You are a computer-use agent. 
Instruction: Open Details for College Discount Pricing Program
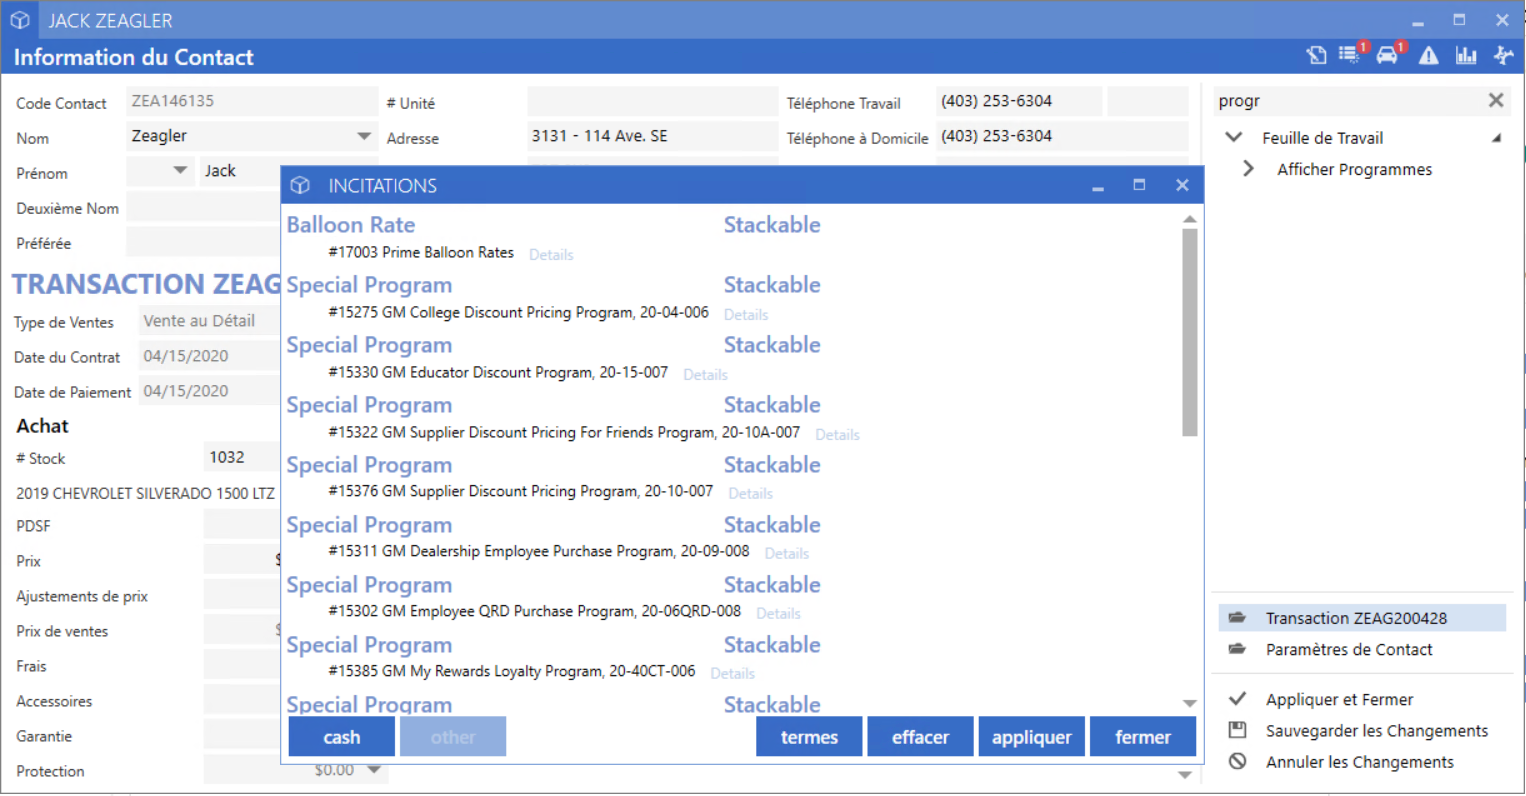coord(746,315)
